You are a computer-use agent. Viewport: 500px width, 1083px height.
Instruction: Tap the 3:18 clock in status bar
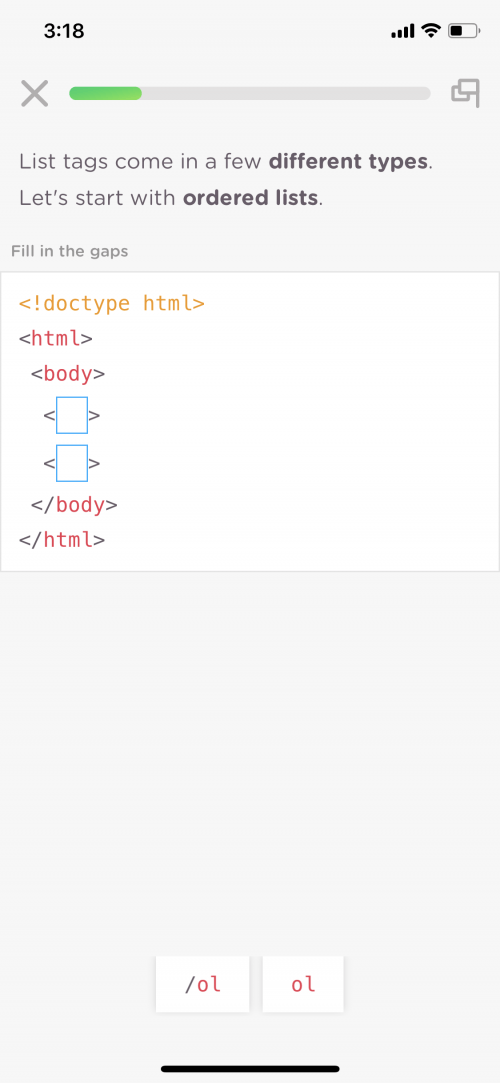pyautogui.click(x=64, y=31)
